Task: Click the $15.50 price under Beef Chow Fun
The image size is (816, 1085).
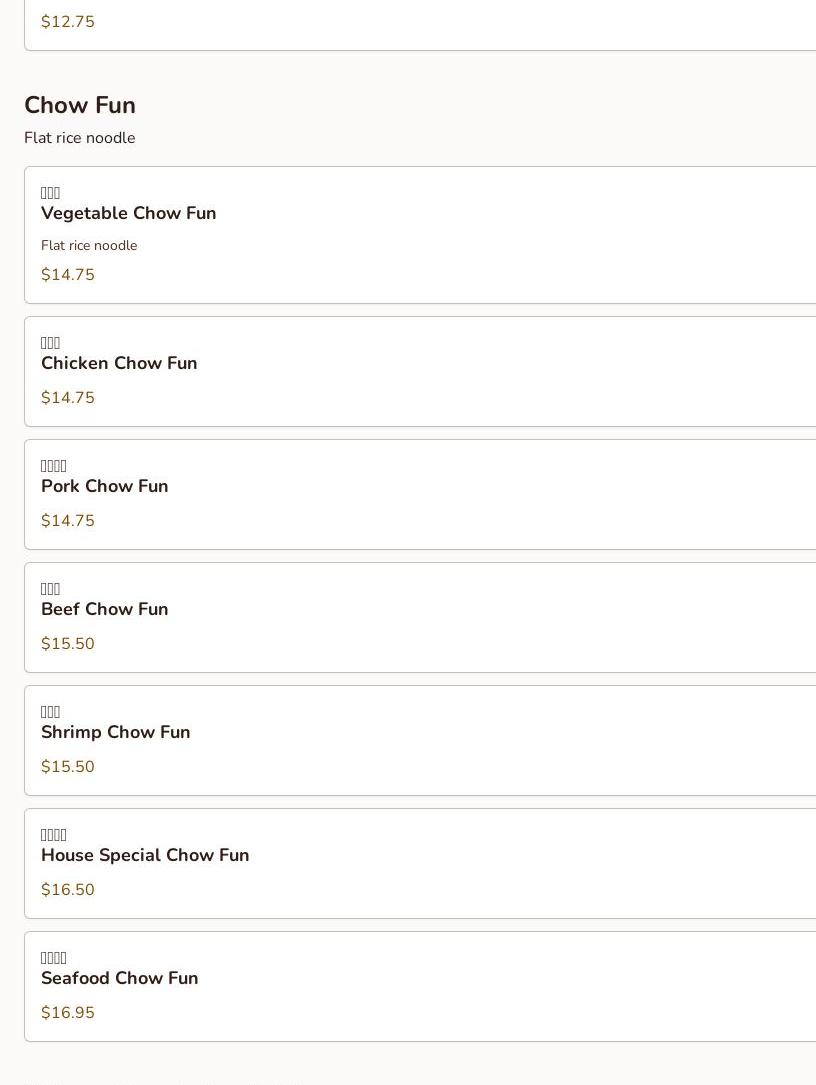Action: [x=68, y=644]
